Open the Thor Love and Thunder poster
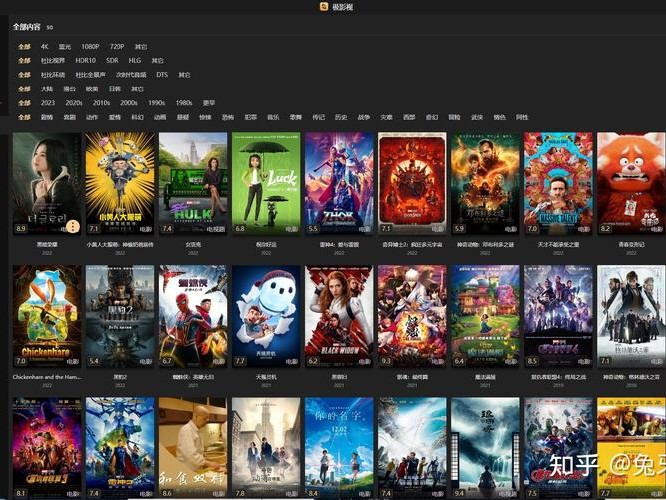Image resolution: width=666 pixels, height=500 pixels. 339,183
